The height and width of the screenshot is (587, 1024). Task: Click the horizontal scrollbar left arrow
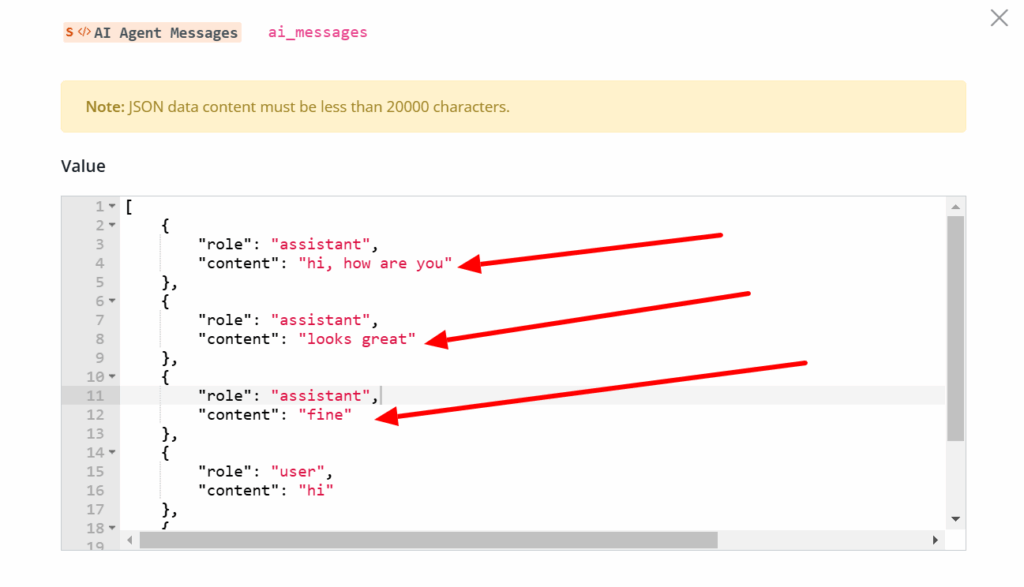pyautogui.click(x=130, y=540)
